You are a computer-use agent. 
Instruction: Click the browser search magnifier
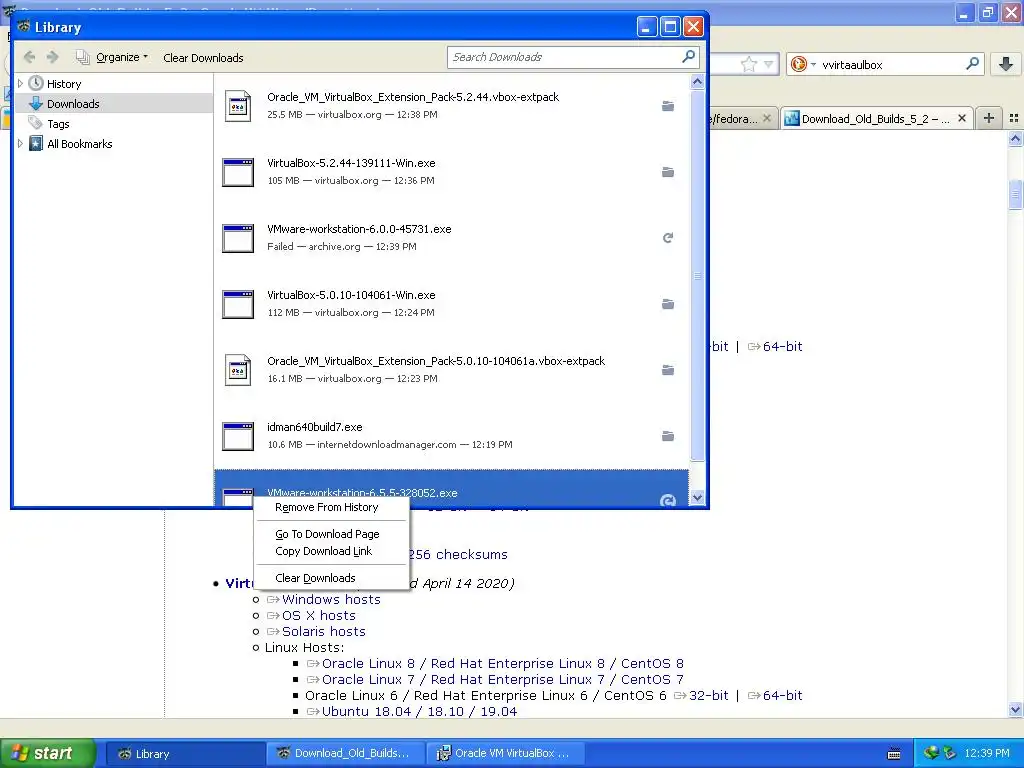pos(972,63)
